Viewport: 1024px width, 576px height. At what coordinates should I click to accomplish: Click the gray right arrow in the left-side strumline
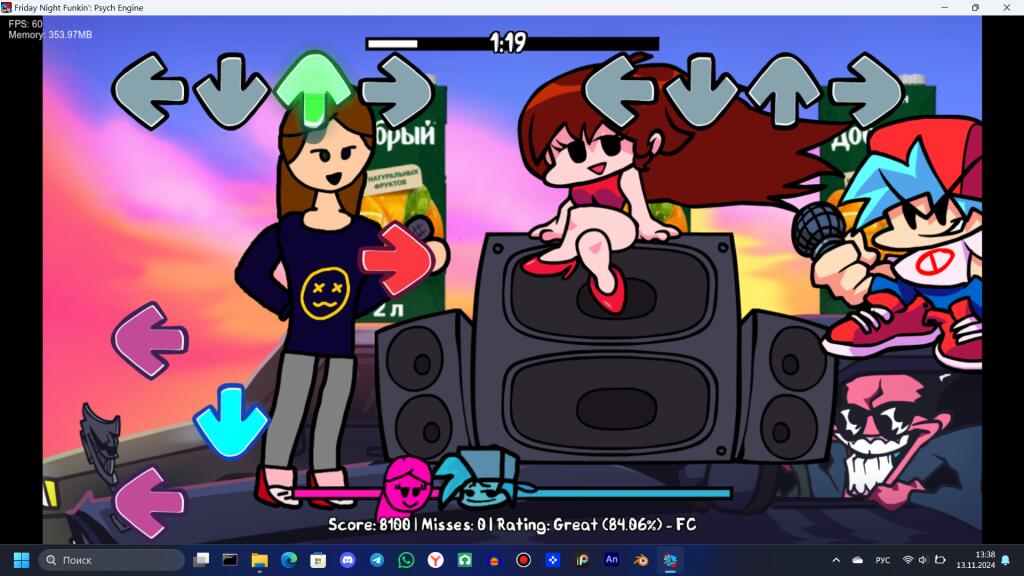tap(396, 91)
